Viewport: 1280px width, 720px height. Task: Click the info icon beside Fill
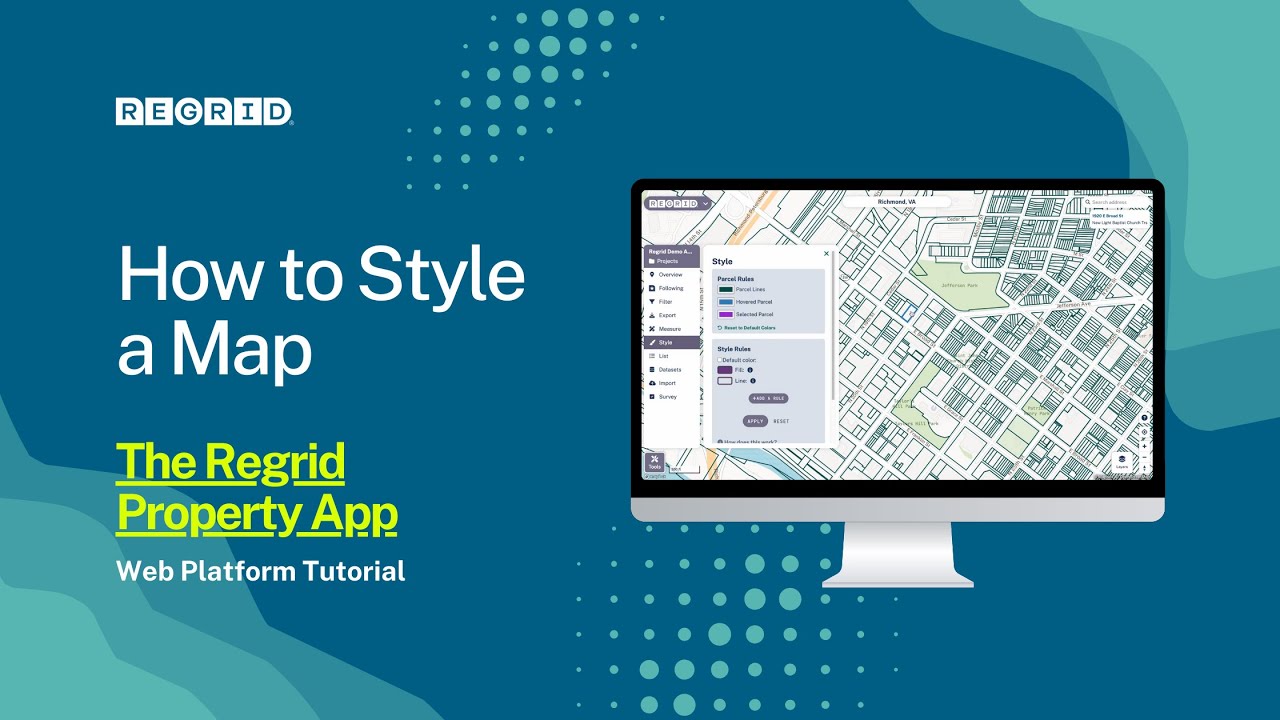pyautogui.click(x=750, y=370)
